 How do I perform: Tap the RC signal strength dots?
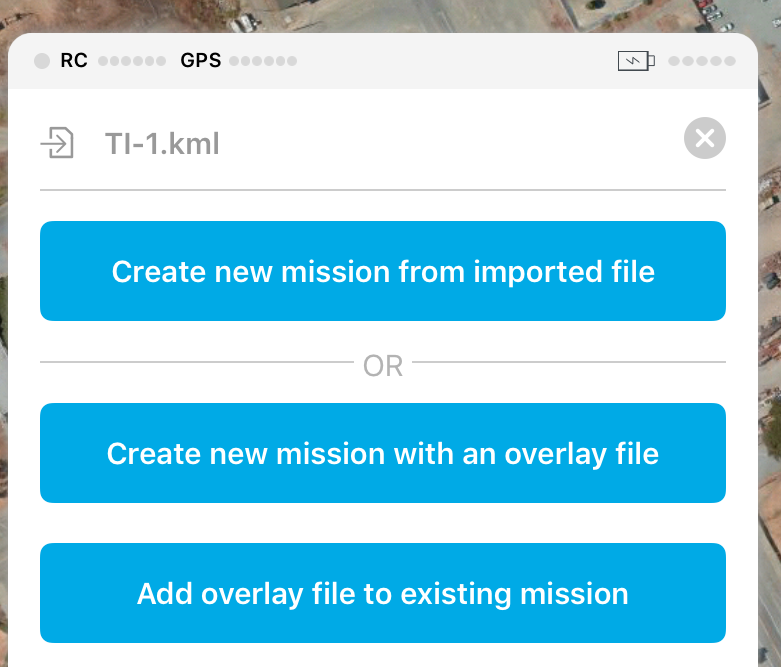click(x=132, y=61)
